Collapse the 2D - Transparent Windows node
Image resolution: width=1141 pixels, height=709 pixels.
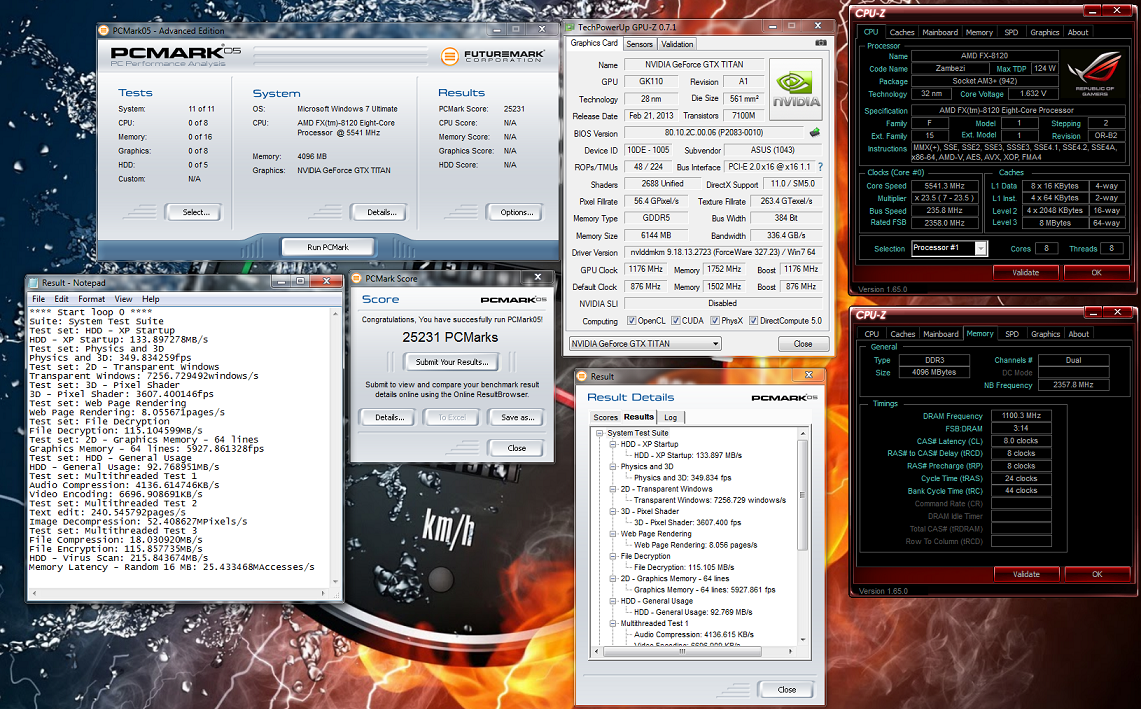(x=613, y=489)
